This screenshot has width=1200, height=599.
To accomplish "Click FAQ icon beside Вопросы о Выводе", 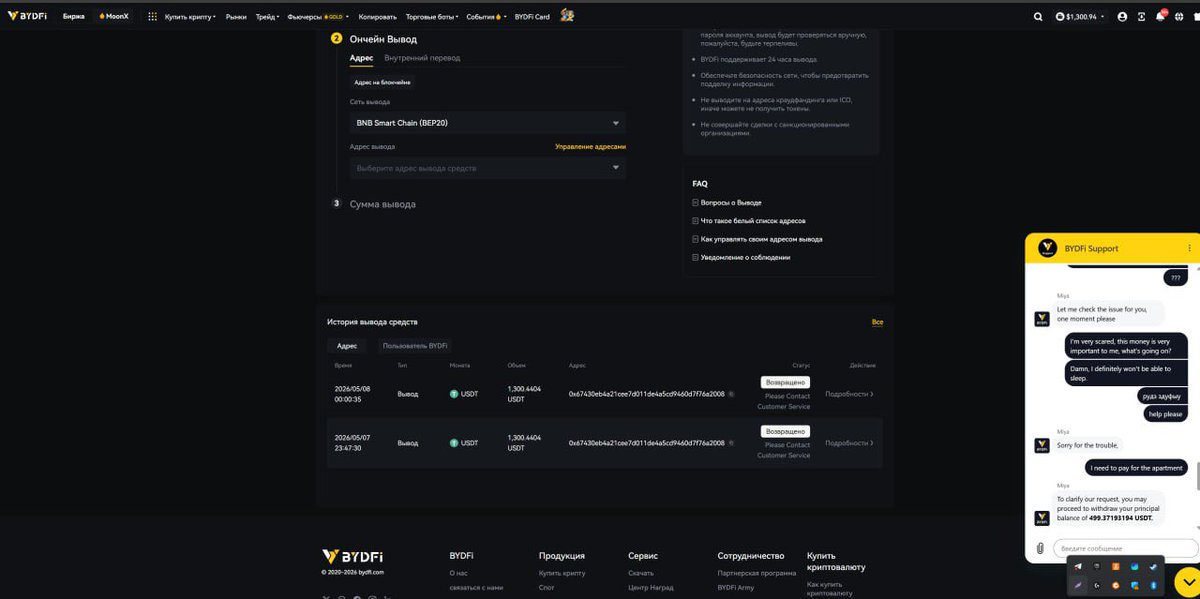I will click(696, 203).
